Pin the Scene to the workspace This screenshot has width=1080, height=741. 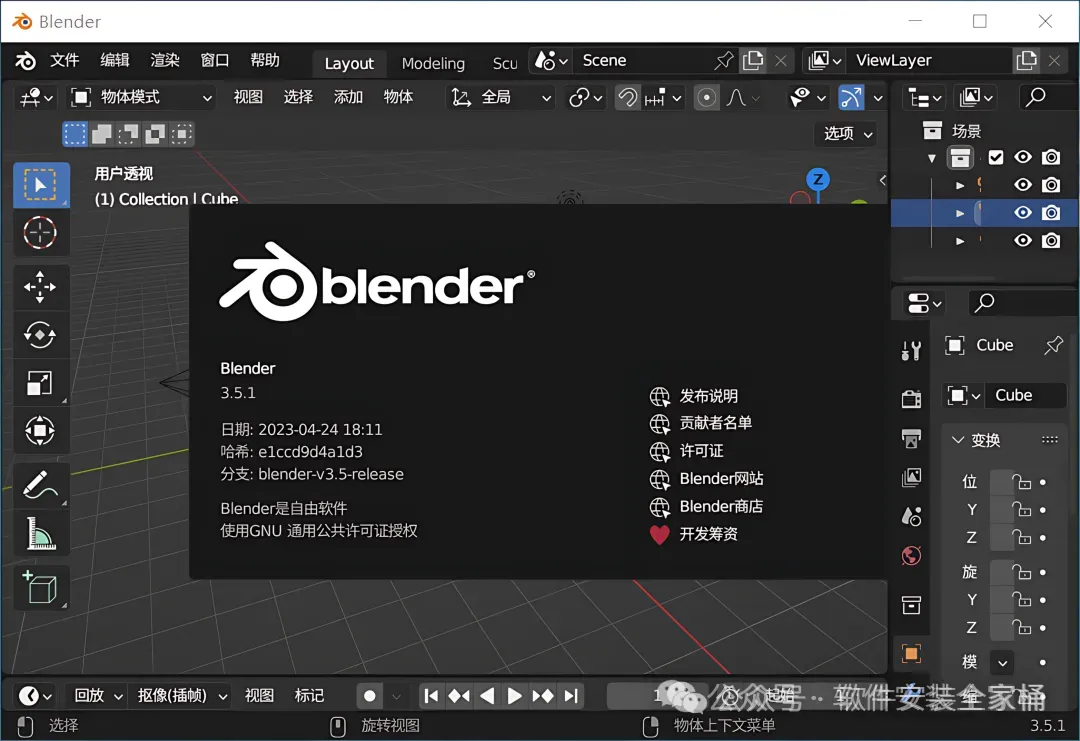coord(724,61)
